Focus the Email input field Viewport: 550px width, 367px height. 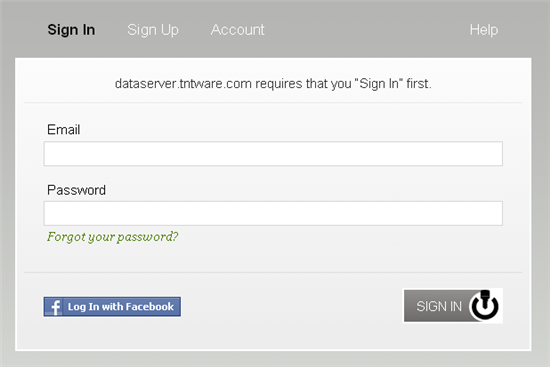[x=273, y=154]
